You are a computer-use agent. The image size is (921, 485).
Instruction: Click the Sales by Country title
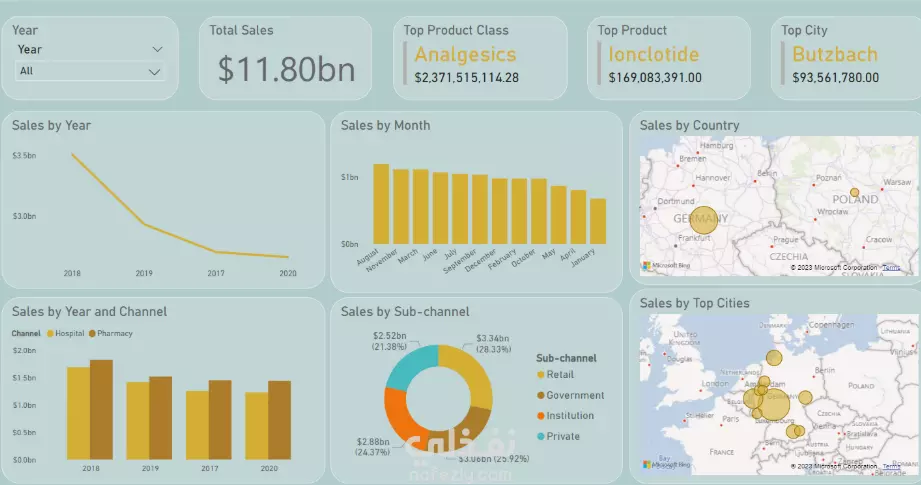coord(690,126)
